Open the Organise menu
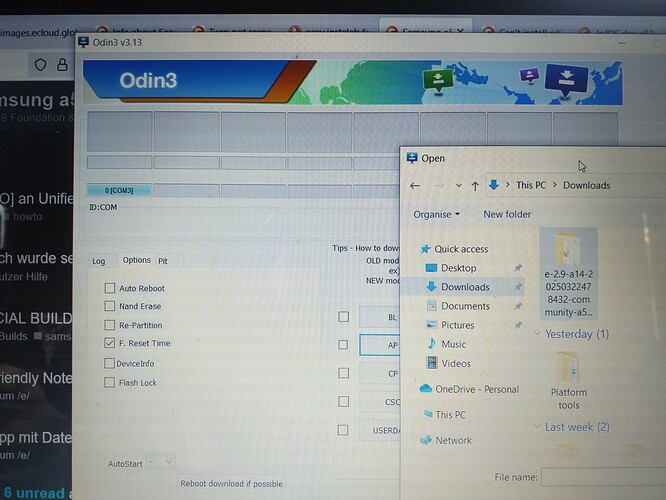The height and width of the screenshot is (500, 666). click(x=437, y=215)
